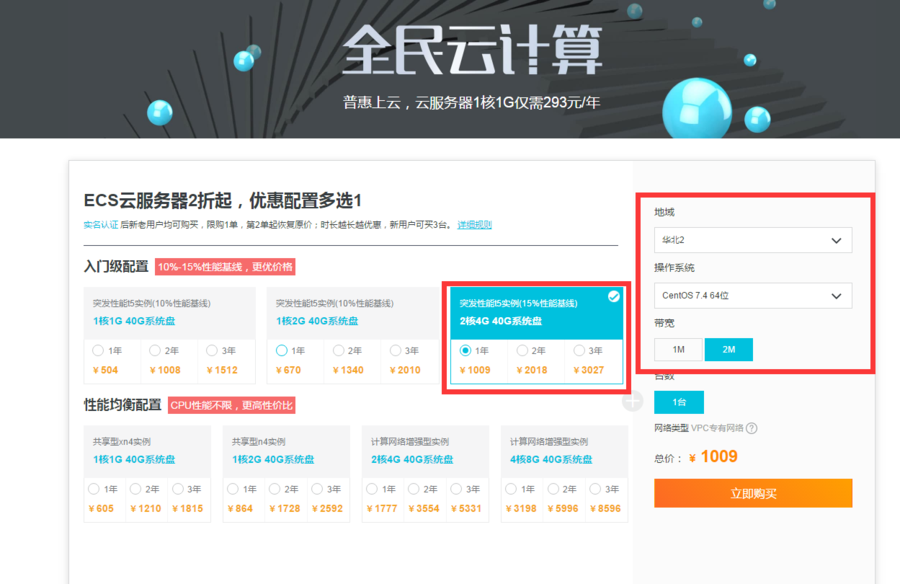The height and width of the screenshot is (584, 900).
Task: Select 1M bandwidth option
Action: click(678, 349)
